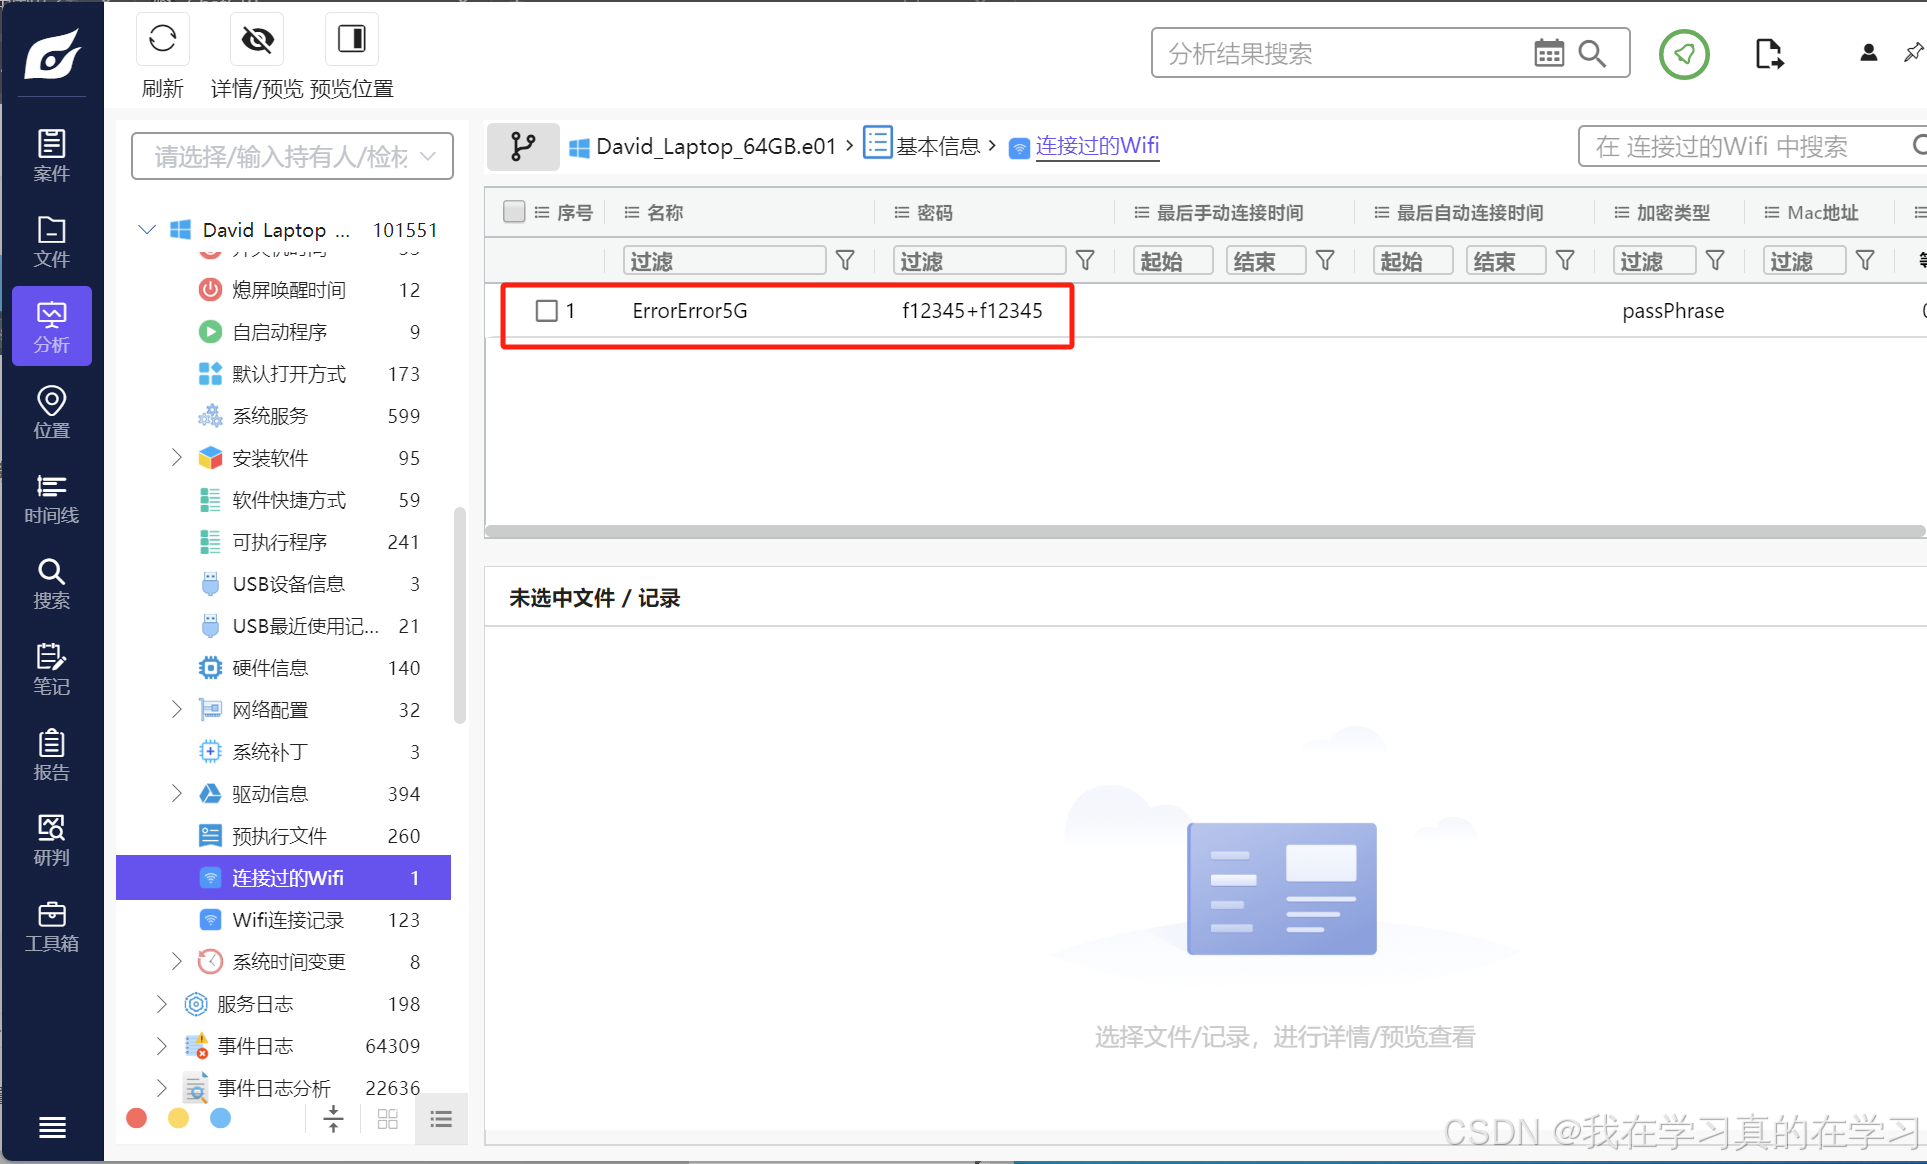Open the 工具箱 toolbox sidebar icon

[x=51, y=926]
